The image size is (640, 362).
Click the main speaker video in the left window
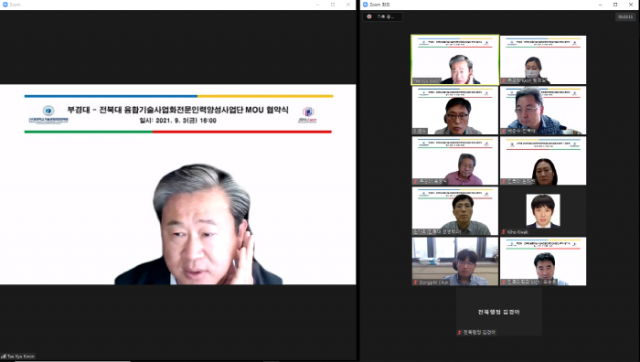click(178, 184)
